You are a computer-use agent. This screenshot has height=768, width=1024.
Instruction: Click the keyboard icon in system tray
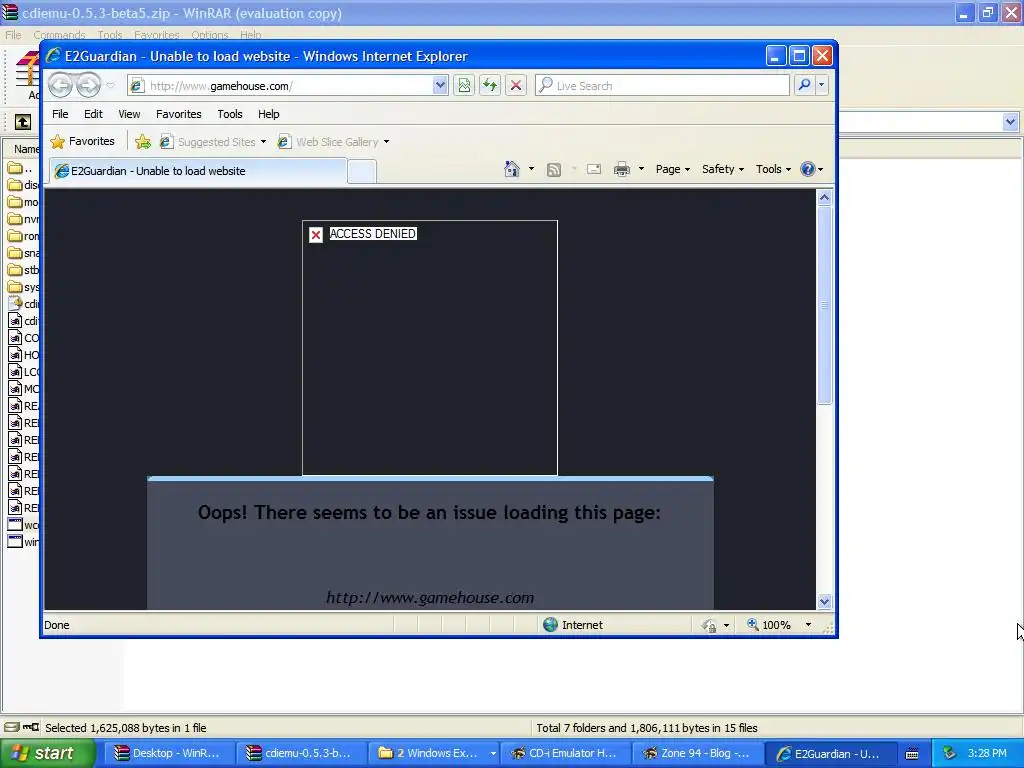[912, 754]
